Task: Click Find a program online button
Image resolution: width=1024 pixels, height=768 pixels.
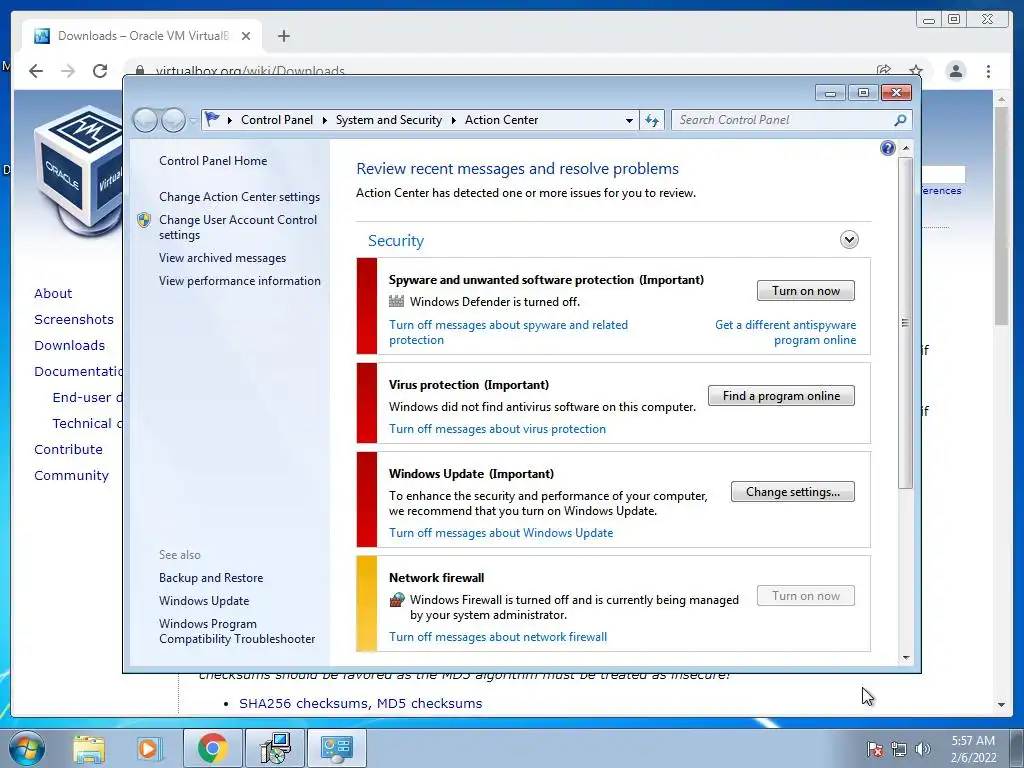Action: 781,396
